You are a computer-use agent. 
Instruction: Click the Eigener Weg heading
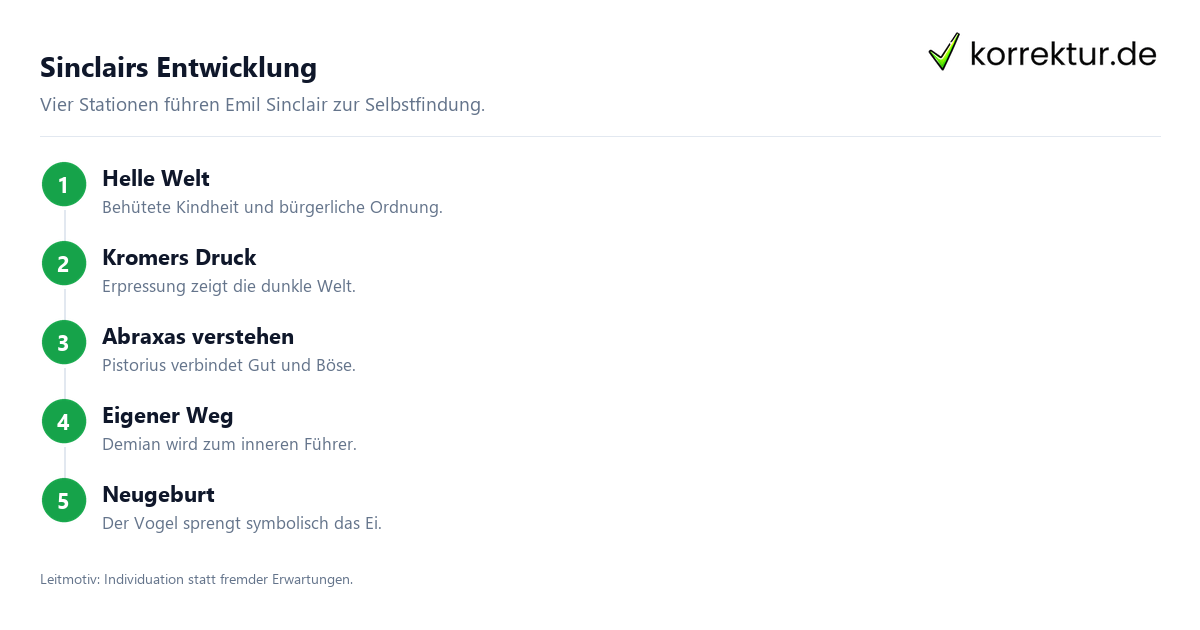point(167,416)
